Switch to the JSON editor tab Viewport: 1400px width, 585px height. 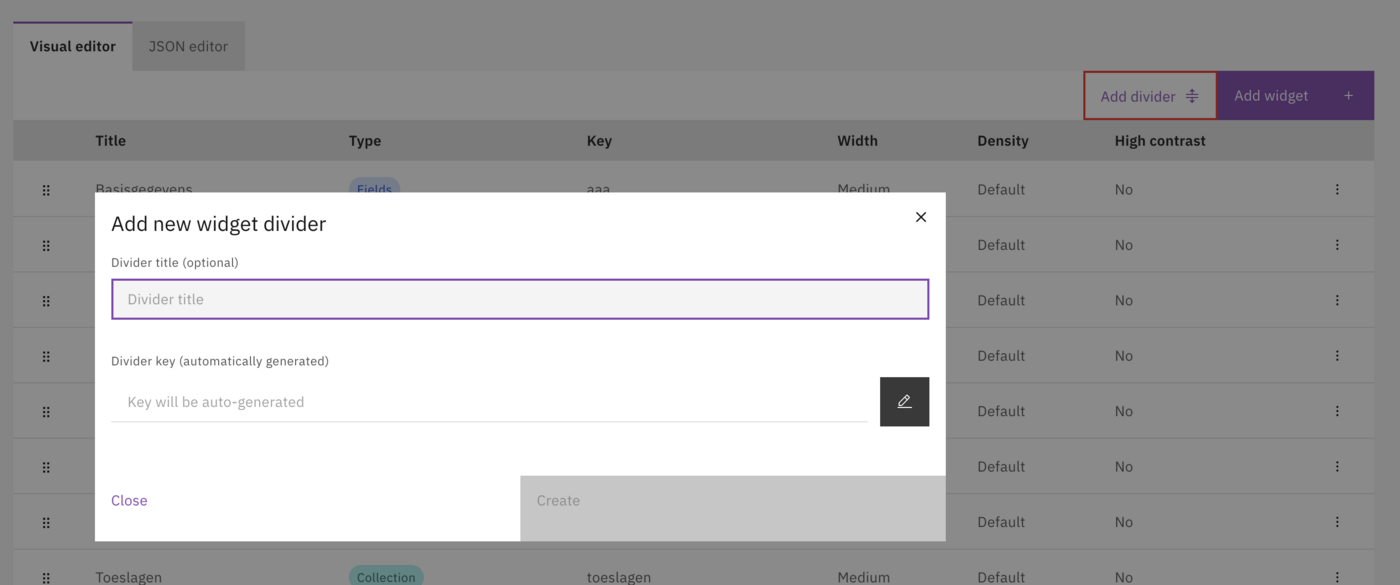(188, 45)
